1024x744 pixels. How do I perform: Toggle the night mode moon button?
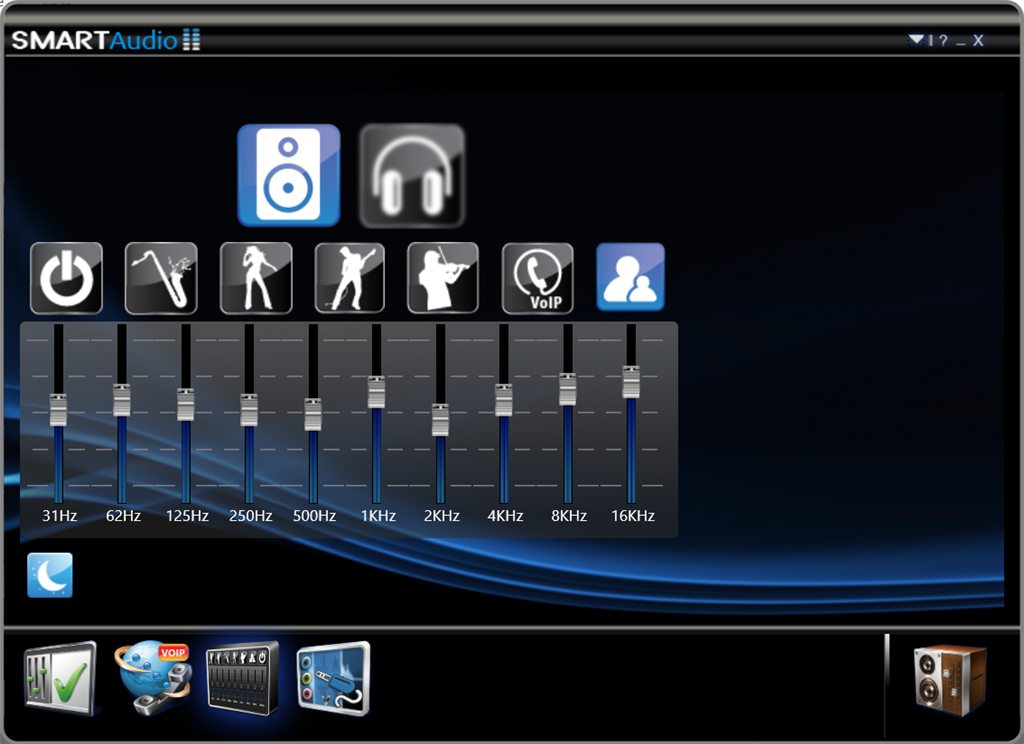click(x=50, y=575)
